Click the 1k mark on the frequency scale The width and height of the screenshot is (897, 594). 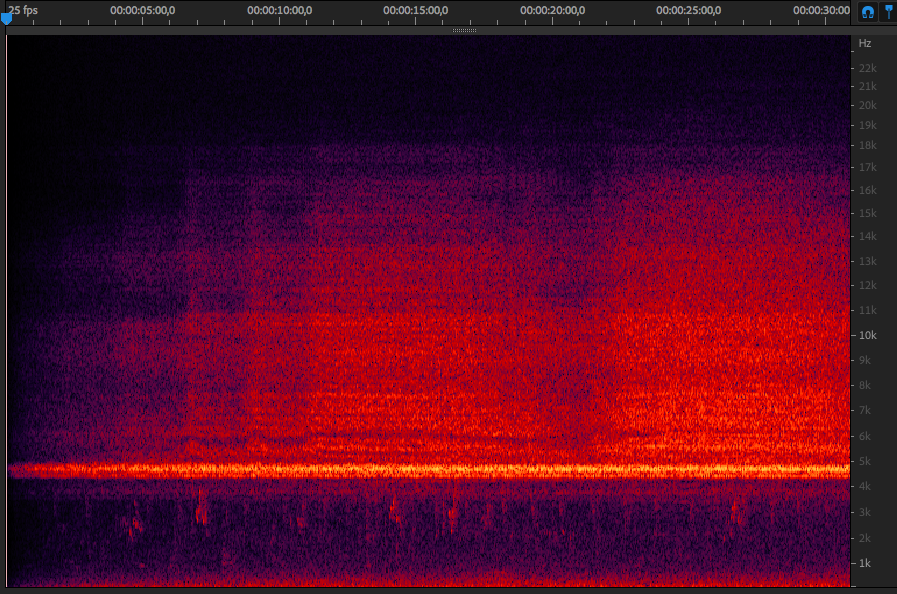(x=865, y=563)
